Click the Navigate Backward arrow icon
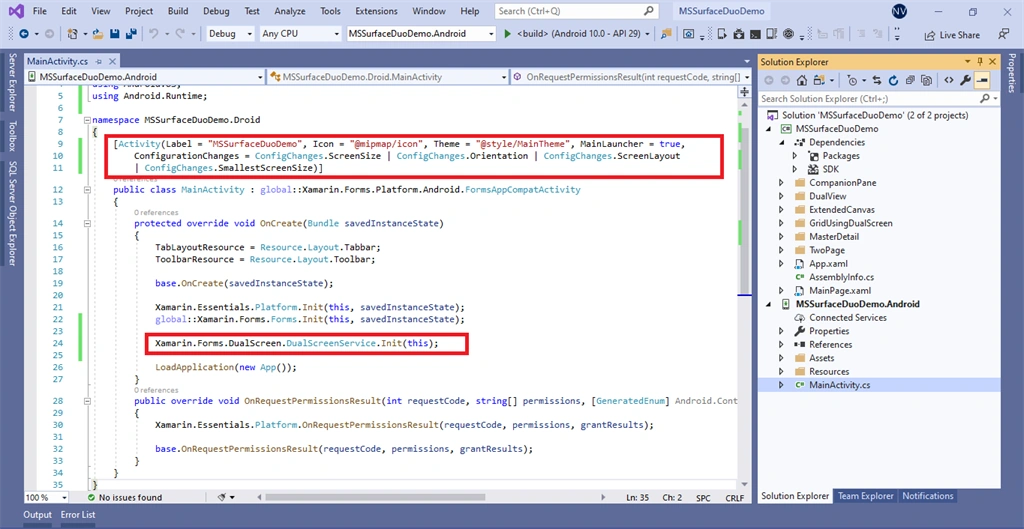The height and width of the screenshot is (529, 1024). (24, 33)
